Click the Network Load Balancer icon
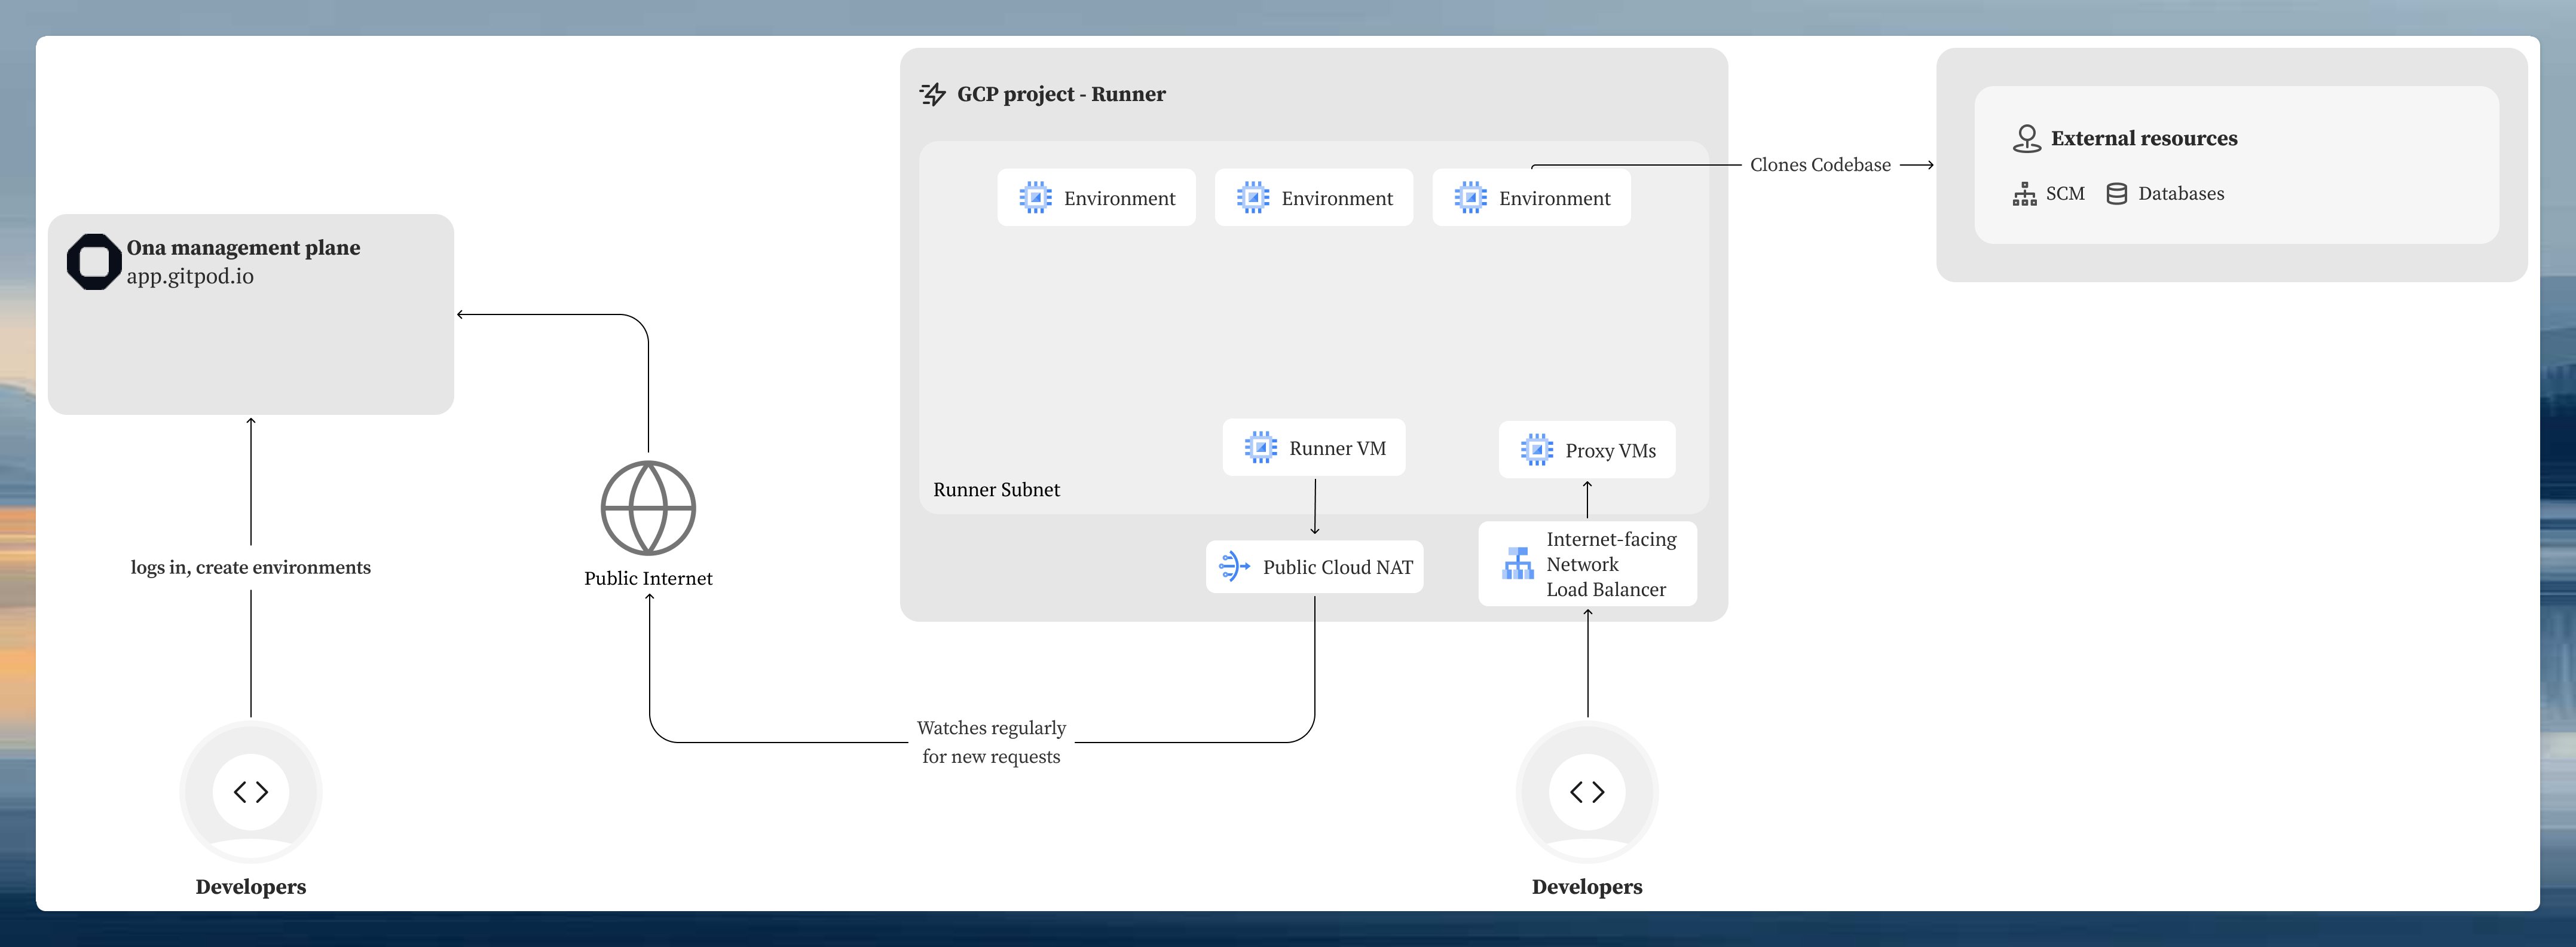 click(1518, 563)
